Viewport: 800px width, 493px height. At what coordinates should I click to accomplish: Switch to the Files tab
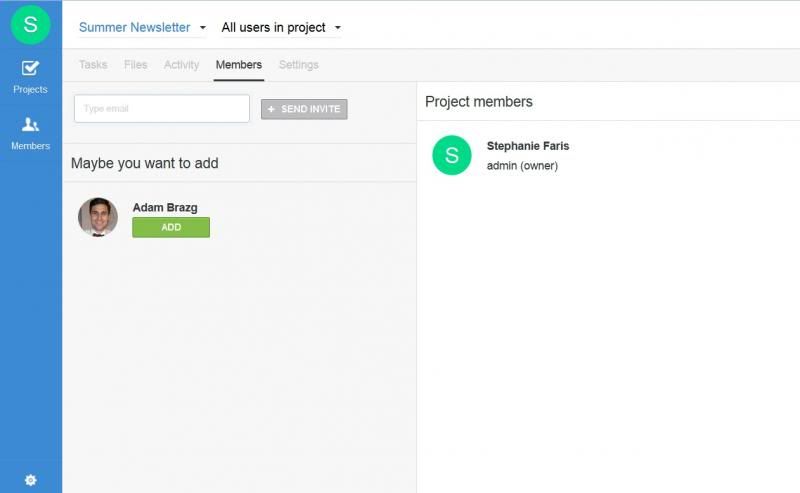coord(135,65)
